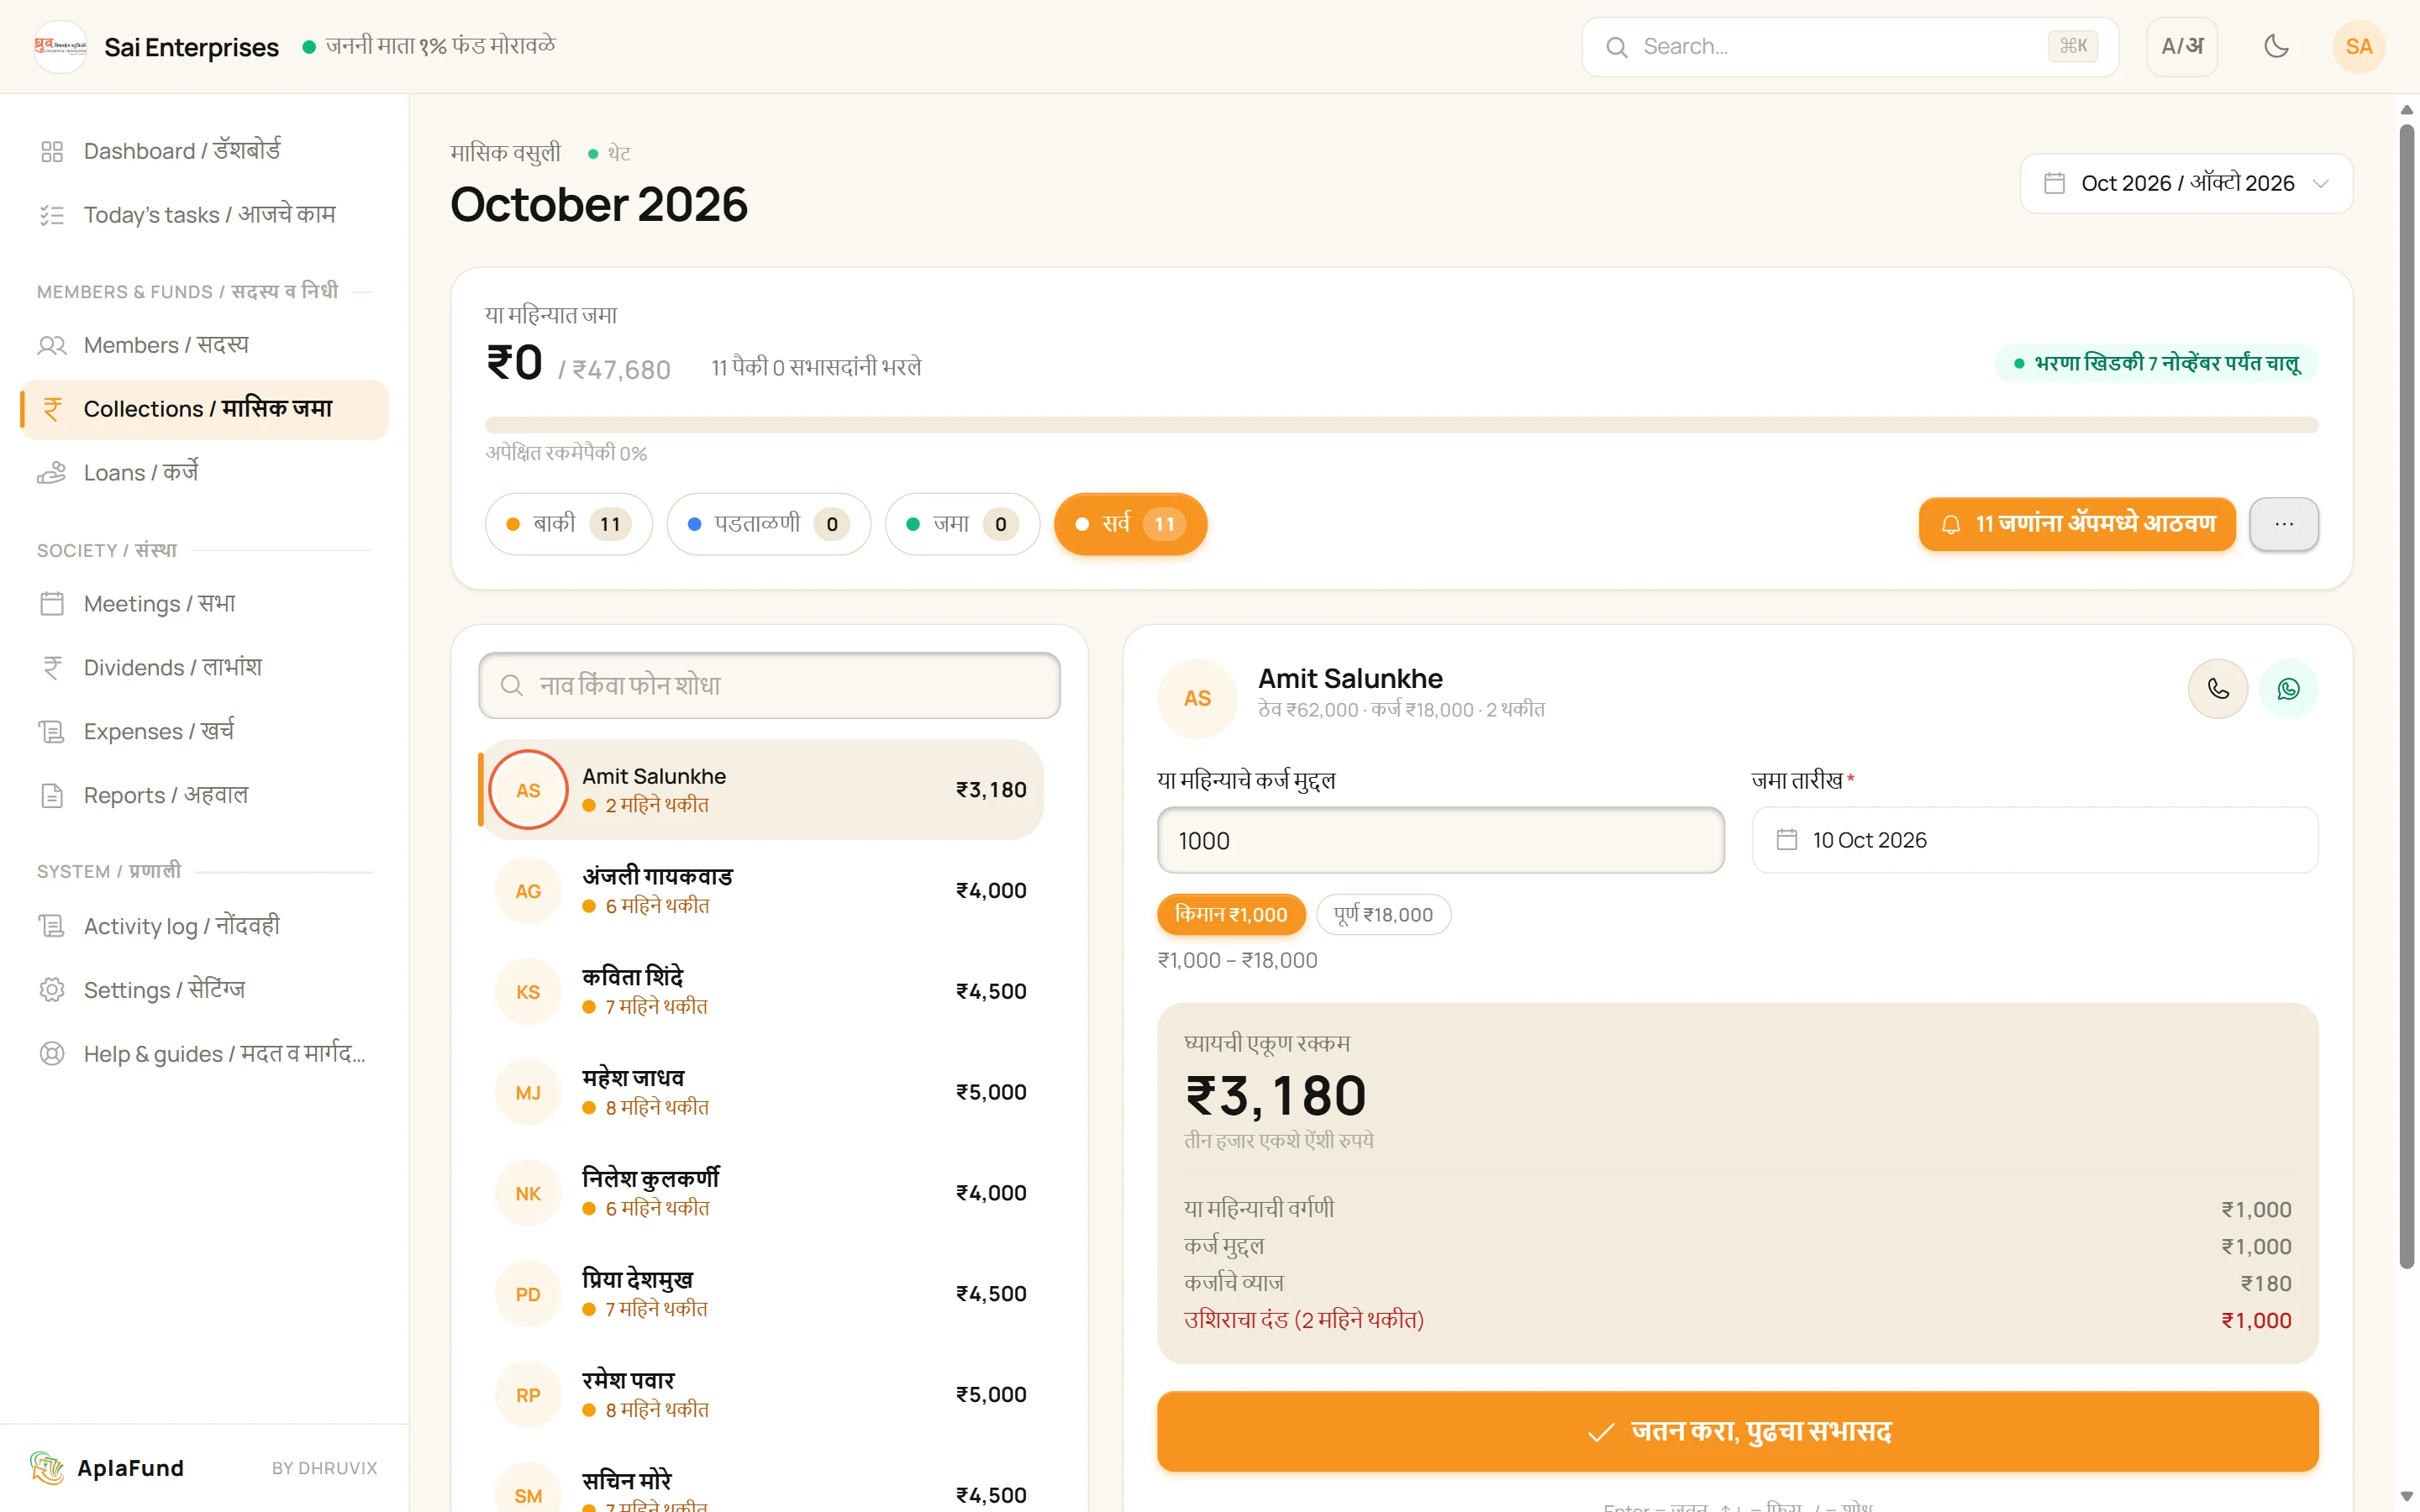Call Amit Salunkhe with the phone icon
The height and width of the screenshot is (1512, 2420).
pyautogui.click(x=2217, y=689)
